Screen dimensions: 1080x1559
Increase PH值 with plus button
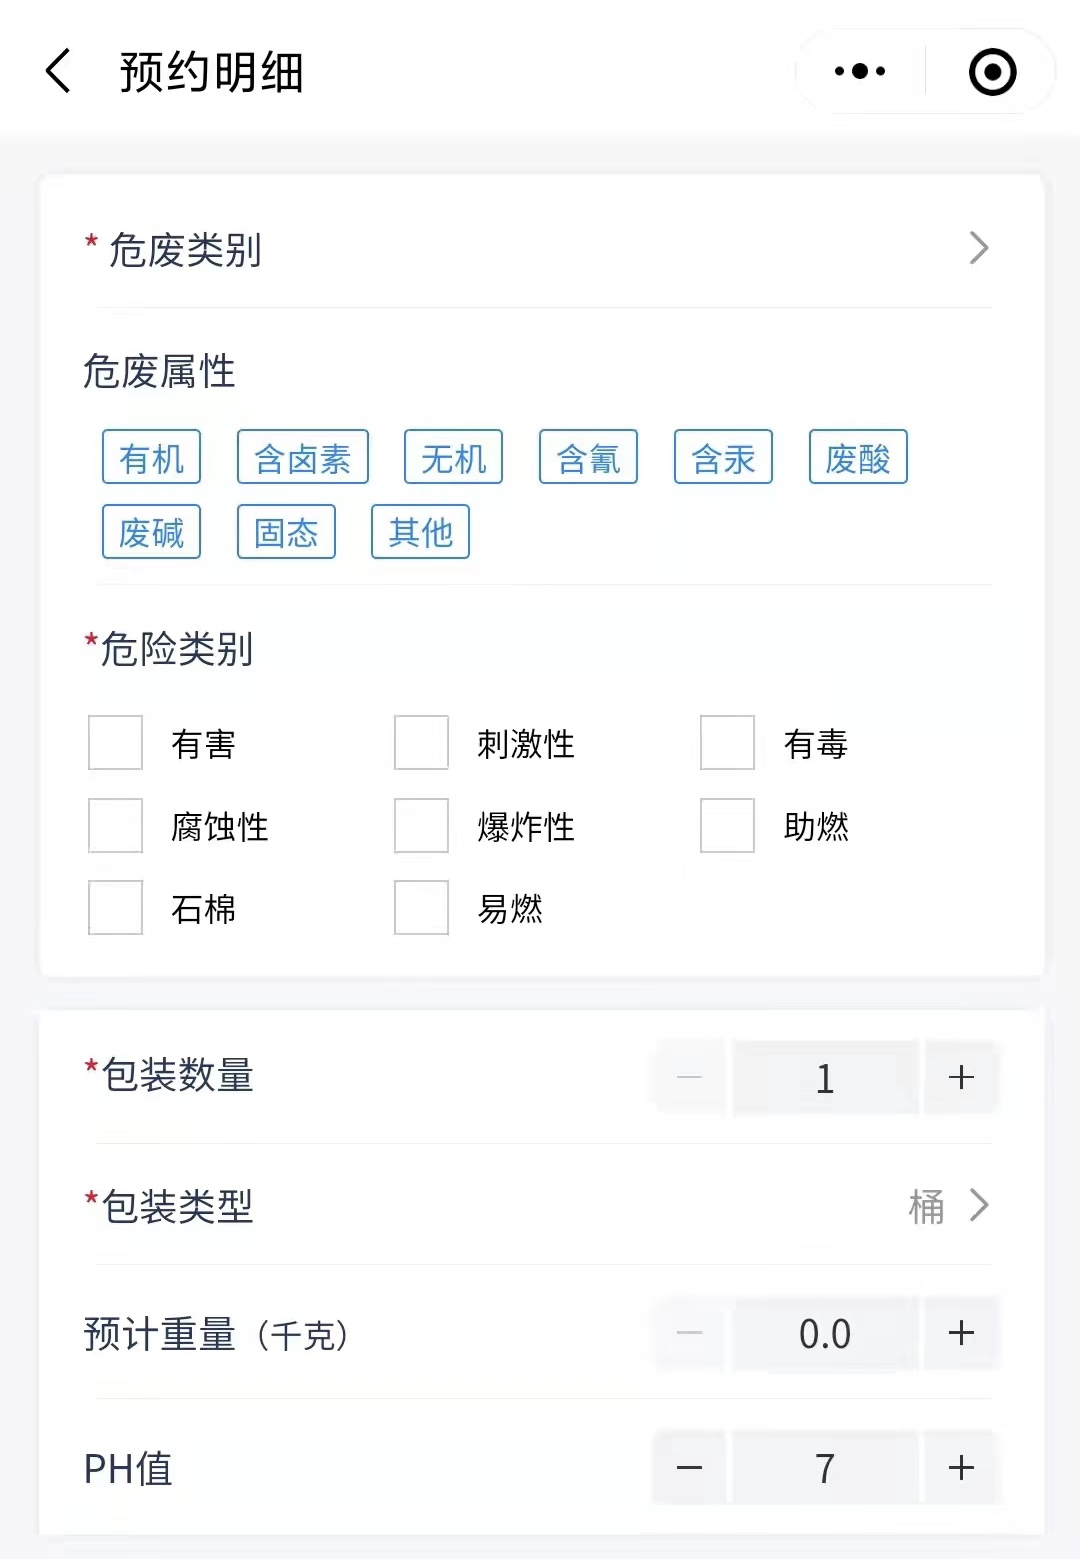[961, 1468]
